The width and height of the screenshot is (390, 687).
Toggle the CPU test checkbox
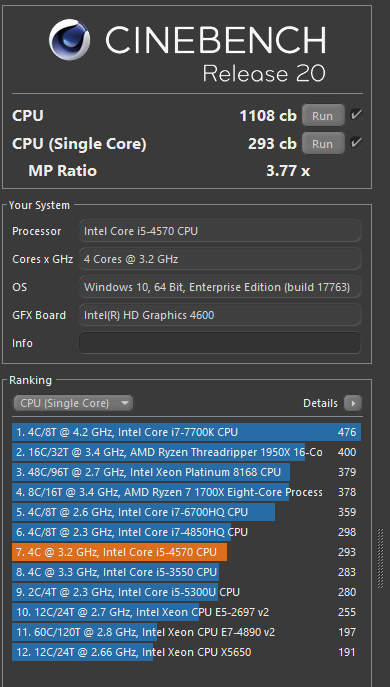(x=356, y=115)
